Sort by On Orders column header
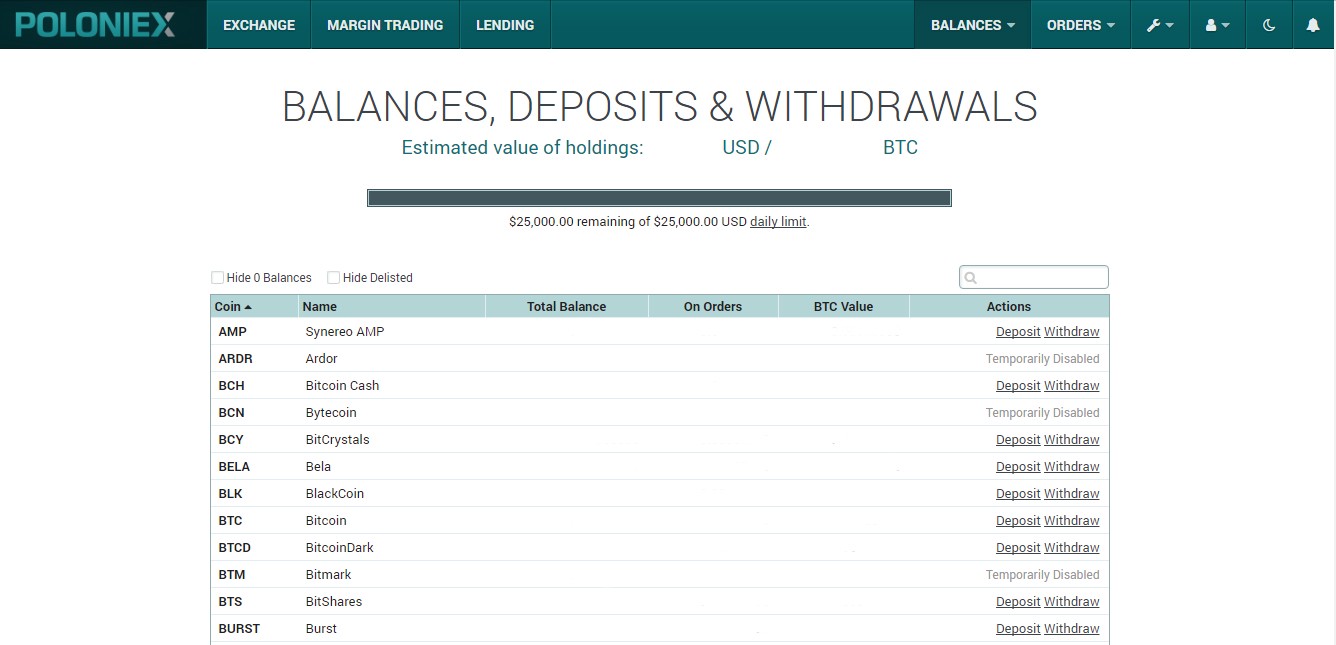The height and width of the screenshot is (645, 1336). [x=713, y=306]
